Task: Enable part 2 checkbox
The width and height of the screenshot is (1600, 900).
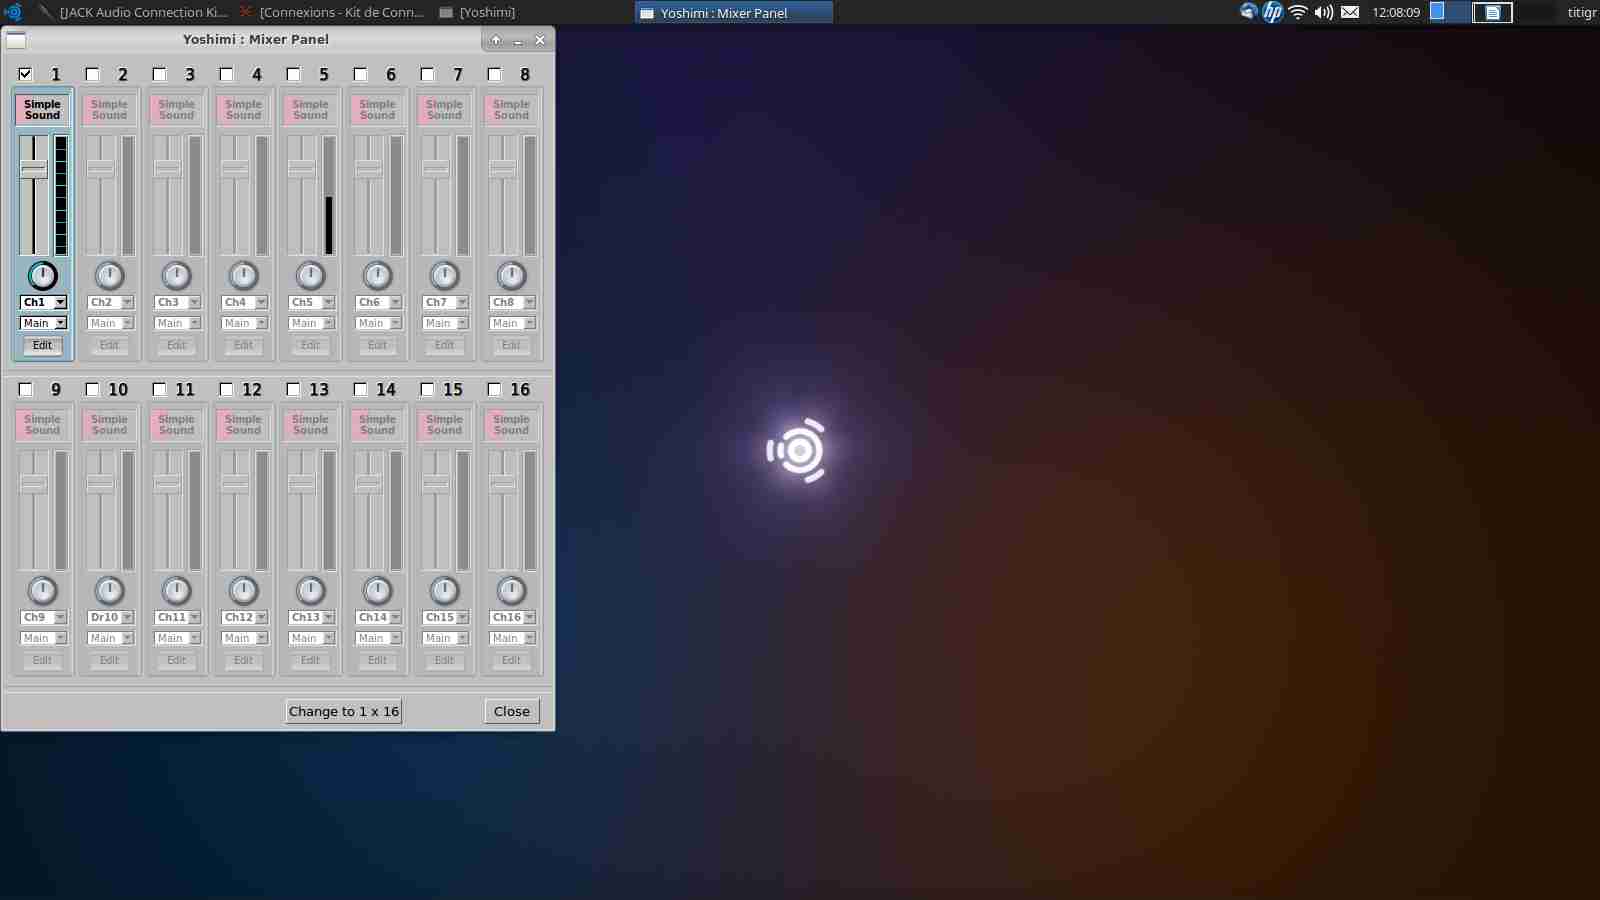Action: tap(92, 74)
